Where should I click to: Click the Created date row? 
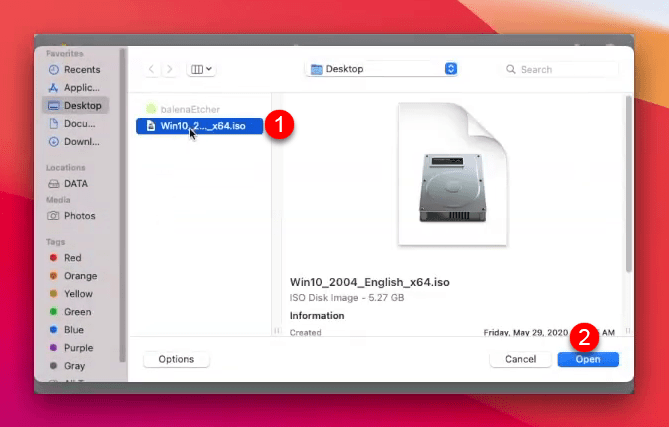452,332
